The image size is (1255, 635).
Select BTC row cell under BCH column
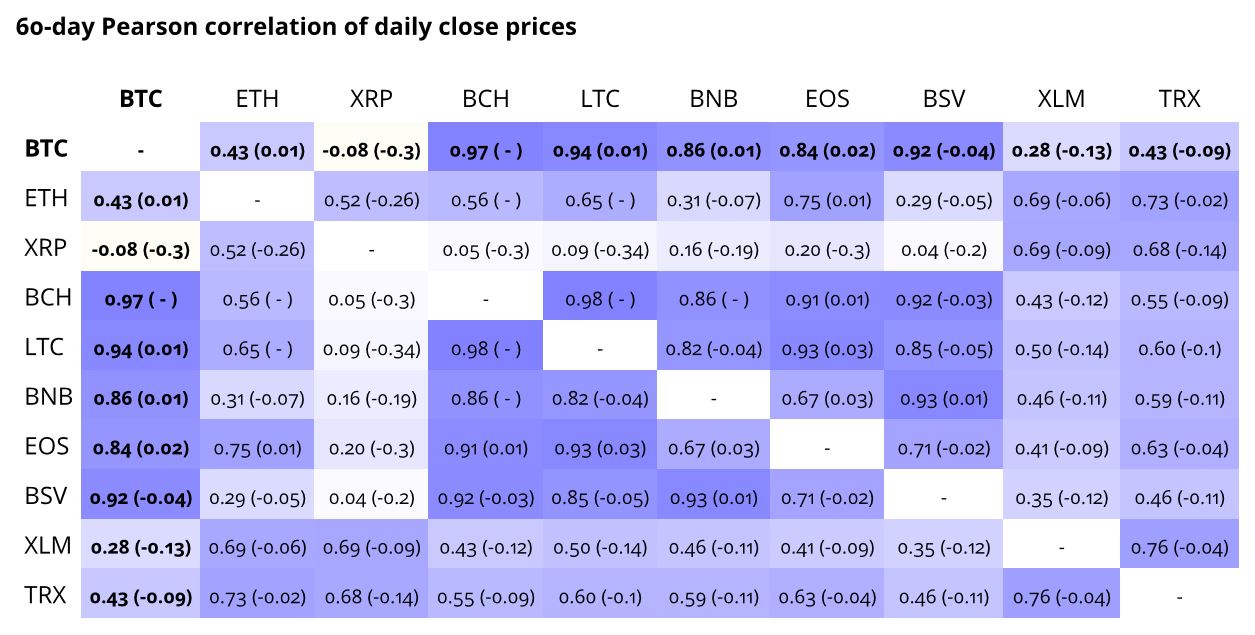point(486,150)
